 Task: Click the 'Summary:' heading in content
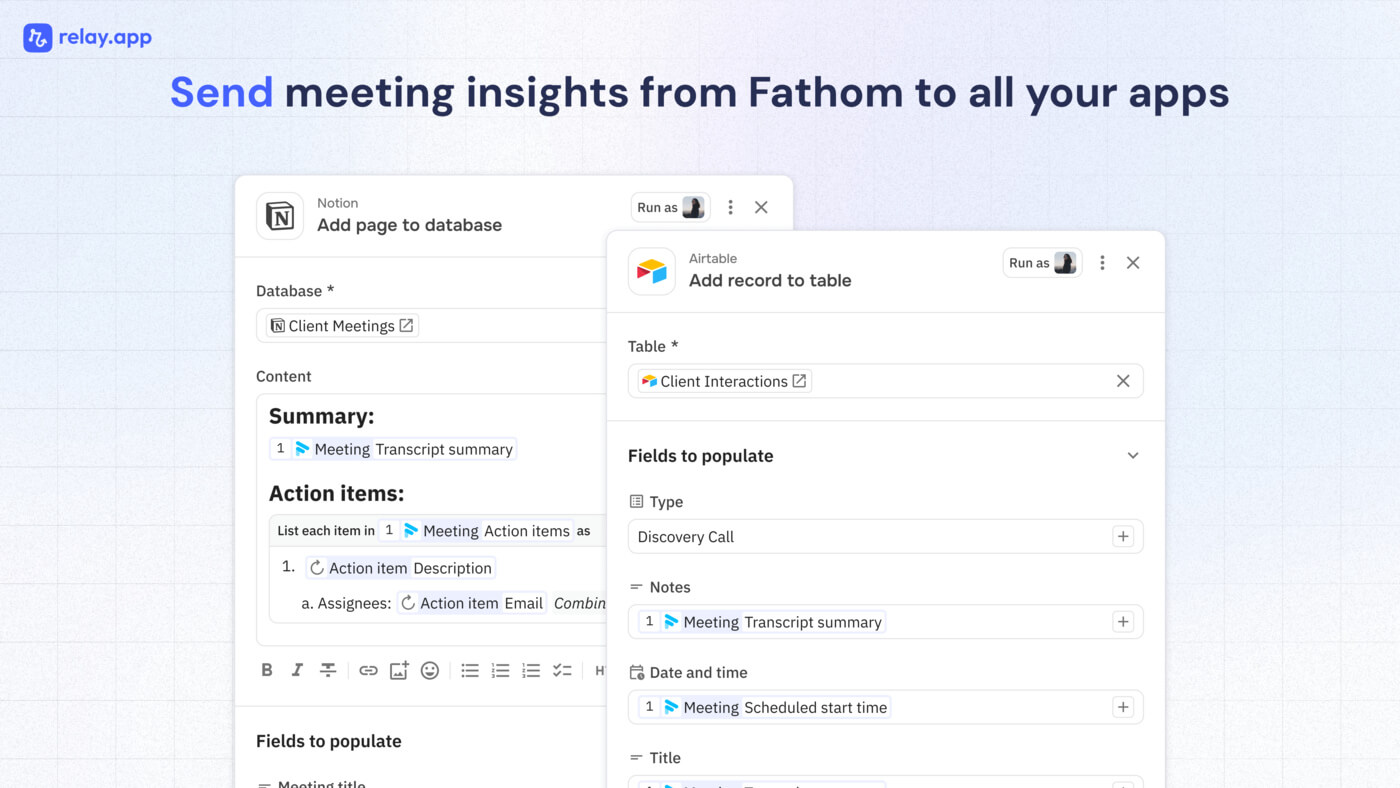tap(321, 416)
